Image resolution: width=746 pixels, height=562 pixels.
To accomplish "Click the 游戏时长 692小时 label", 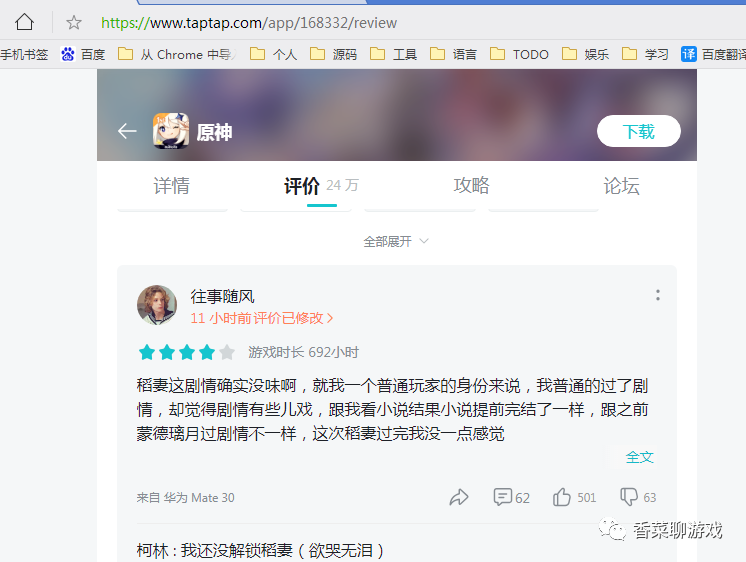I will (304, 353).
